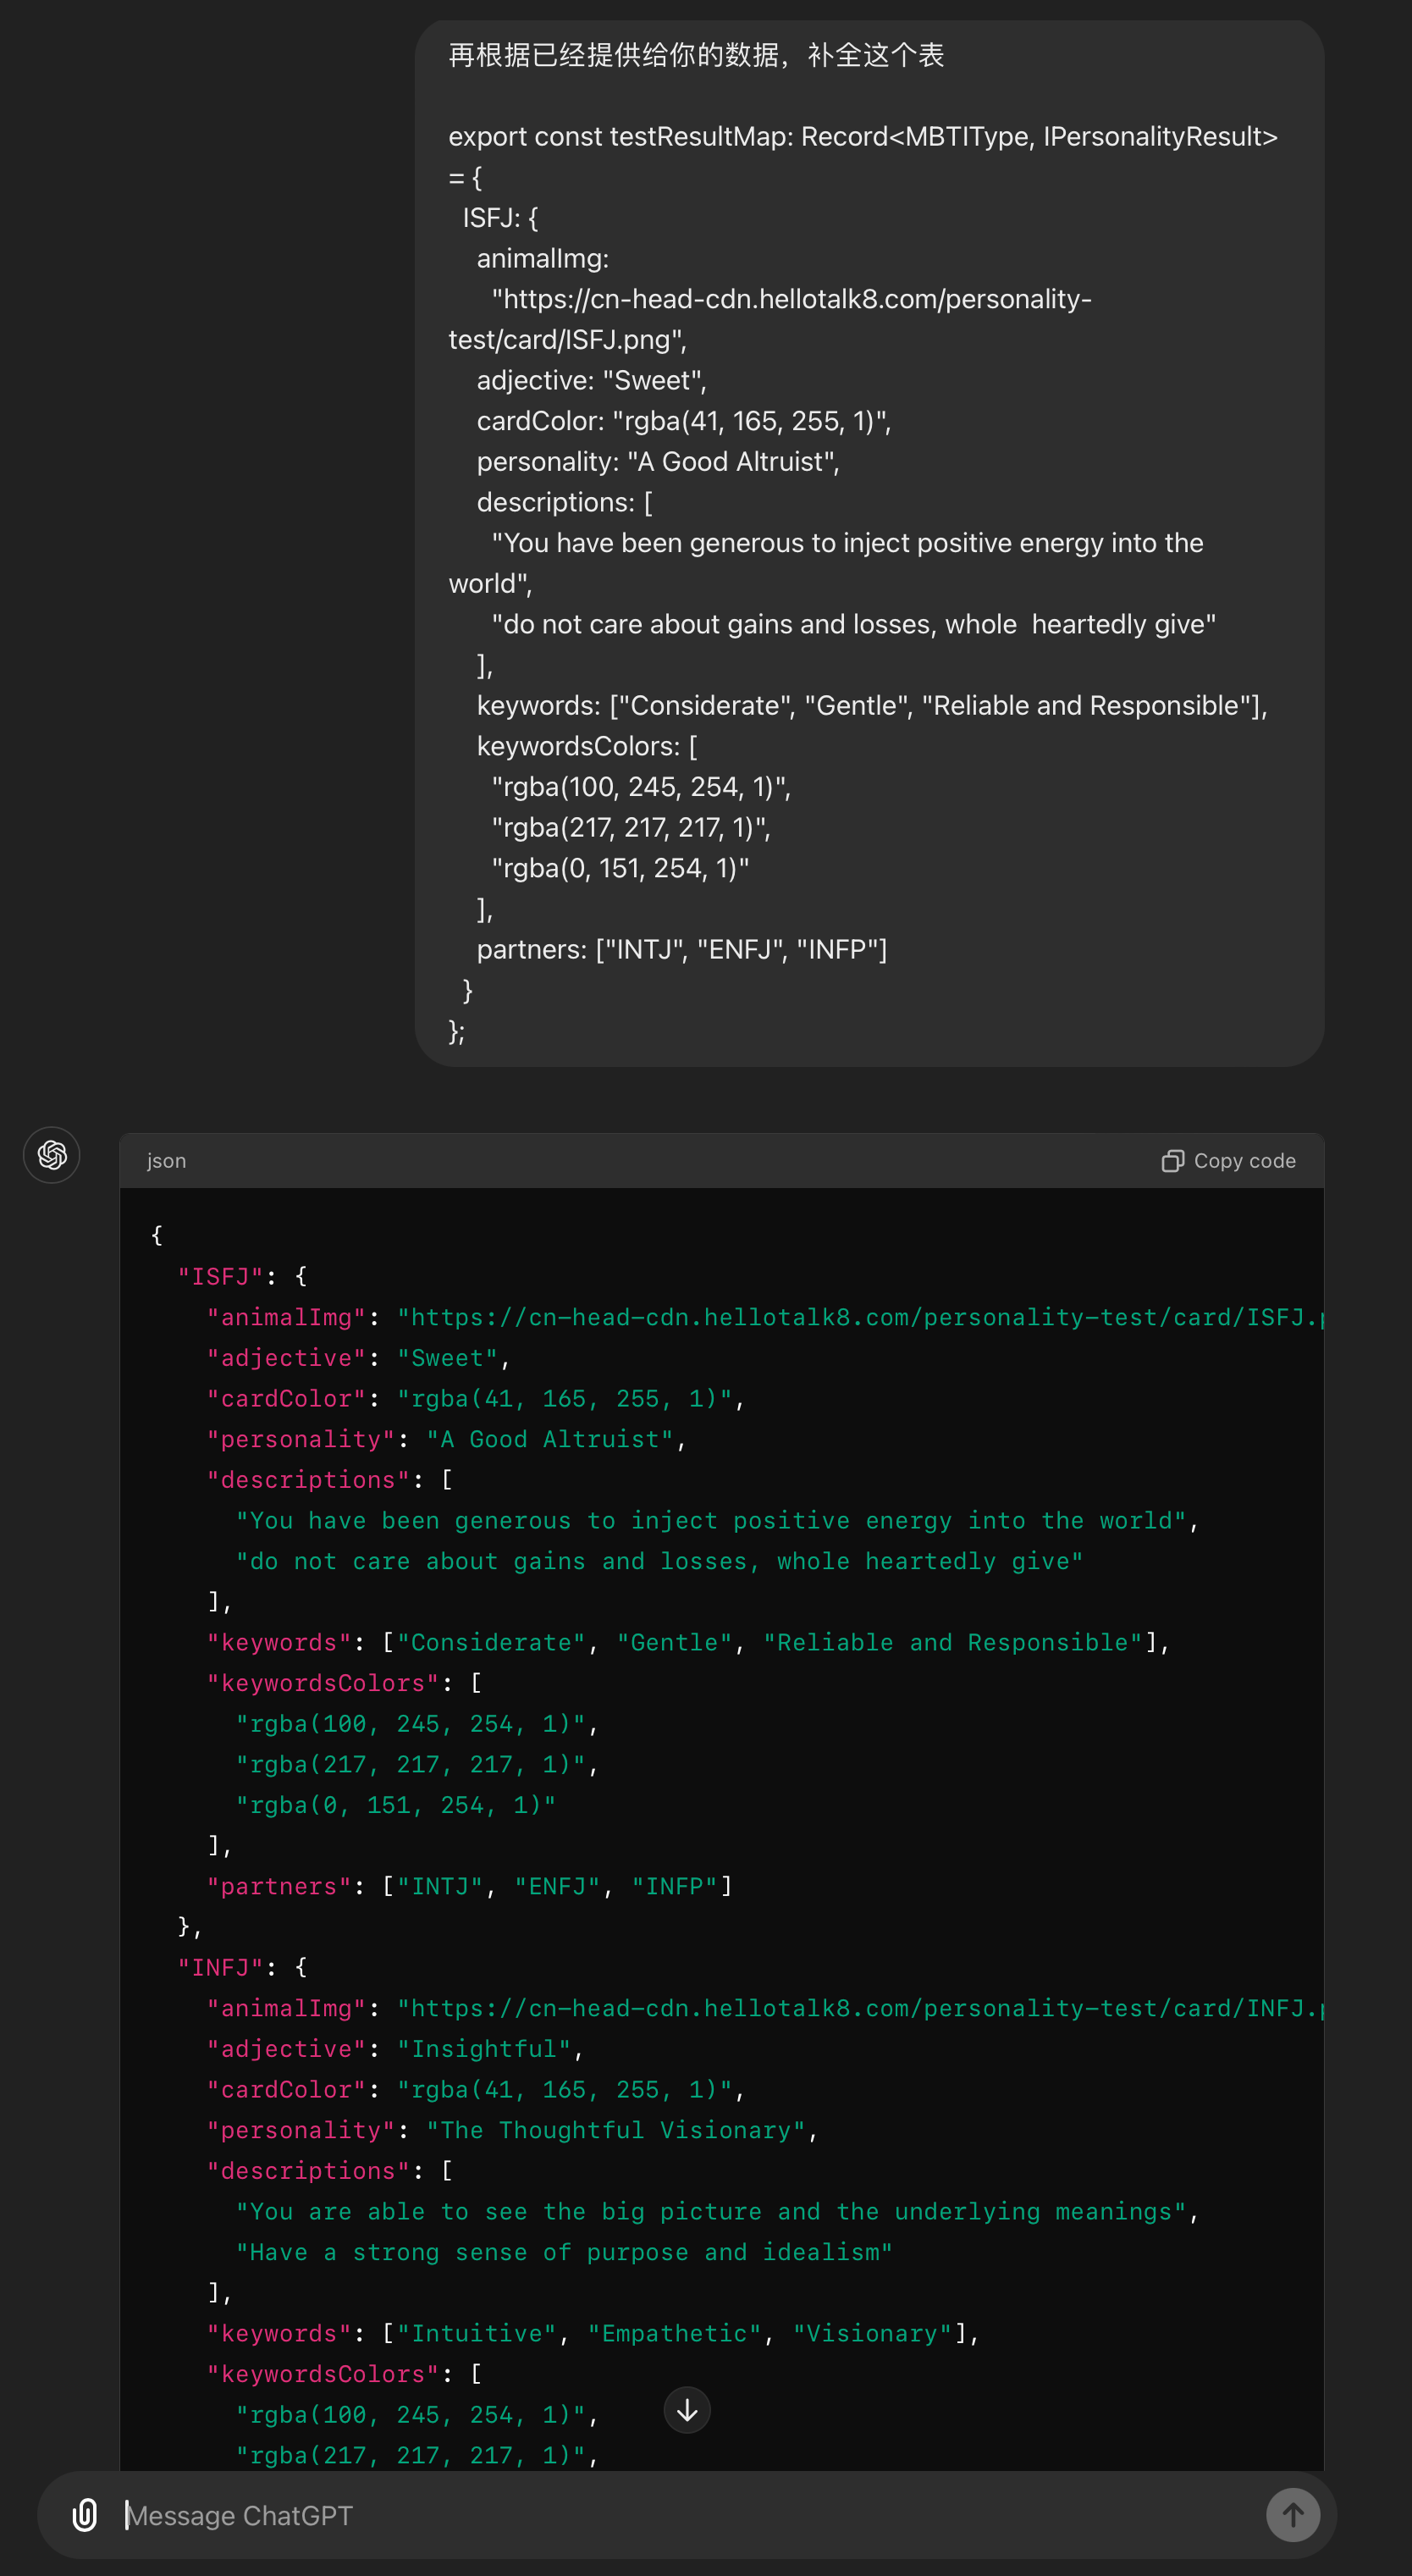Click the "Insightful" adjective value in the code block
The height and width of the screenshot is (2576, 1412).
[484, 2049]
